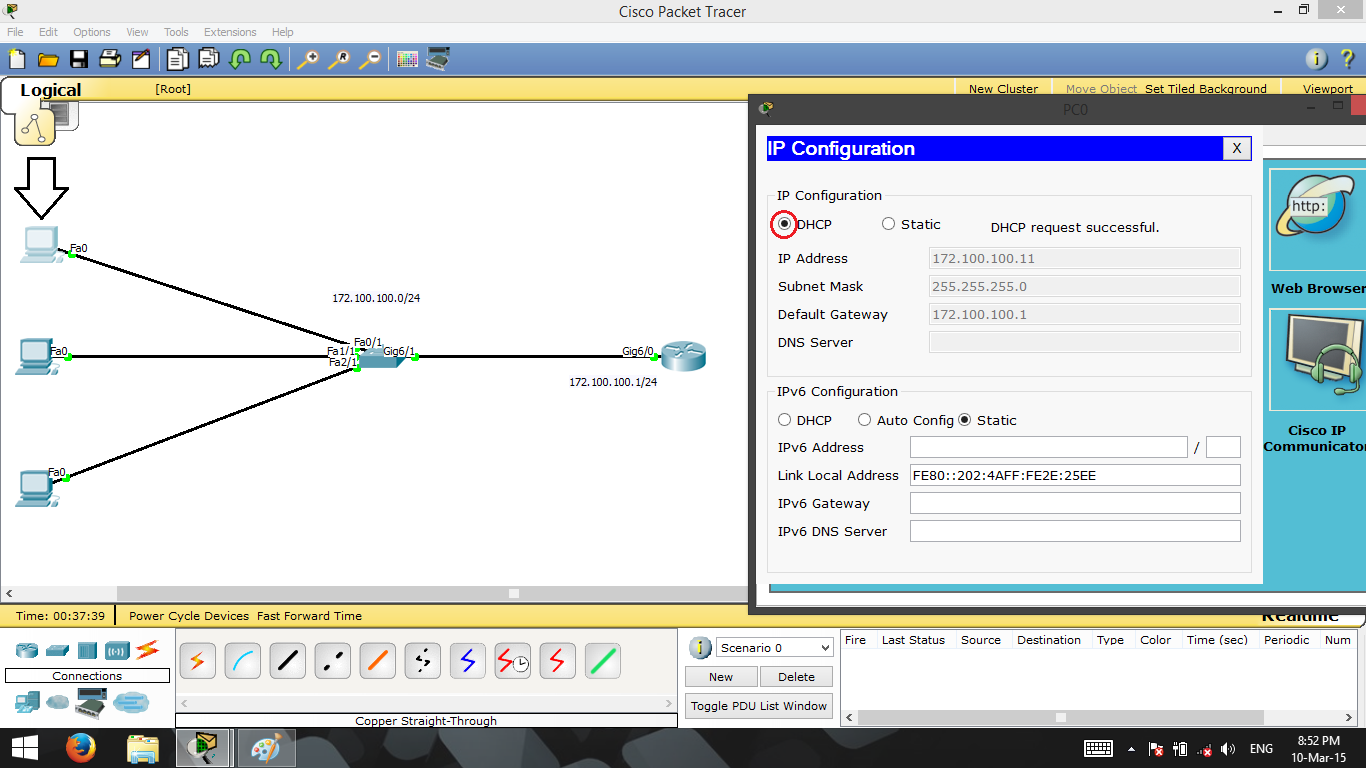Select Static IPv4 addressing
The image size is (1366, 768).
[x=888, y=224]
